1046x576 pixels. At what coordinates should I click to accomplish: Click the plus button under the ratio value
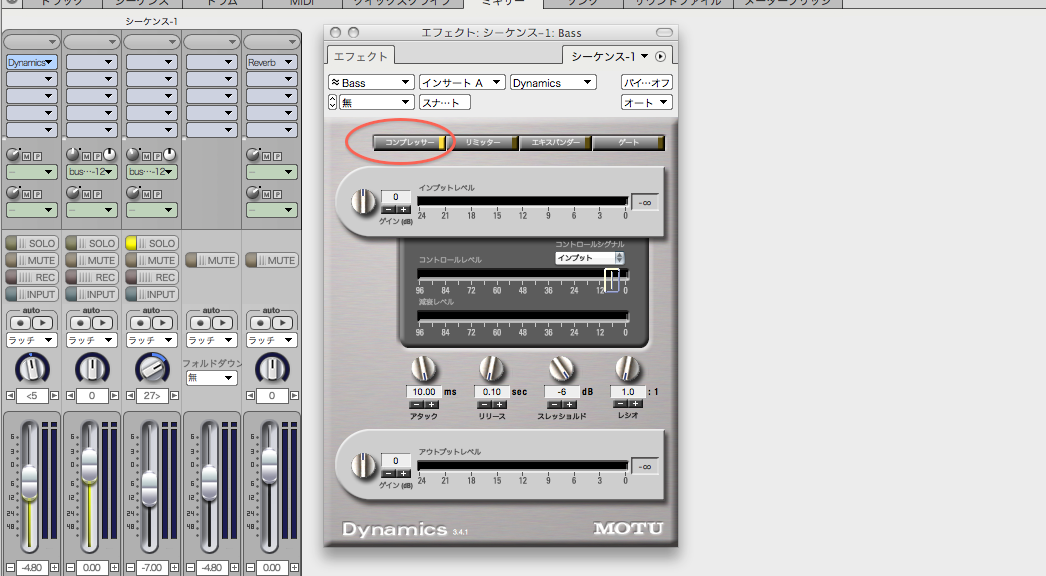pos(635,404)
